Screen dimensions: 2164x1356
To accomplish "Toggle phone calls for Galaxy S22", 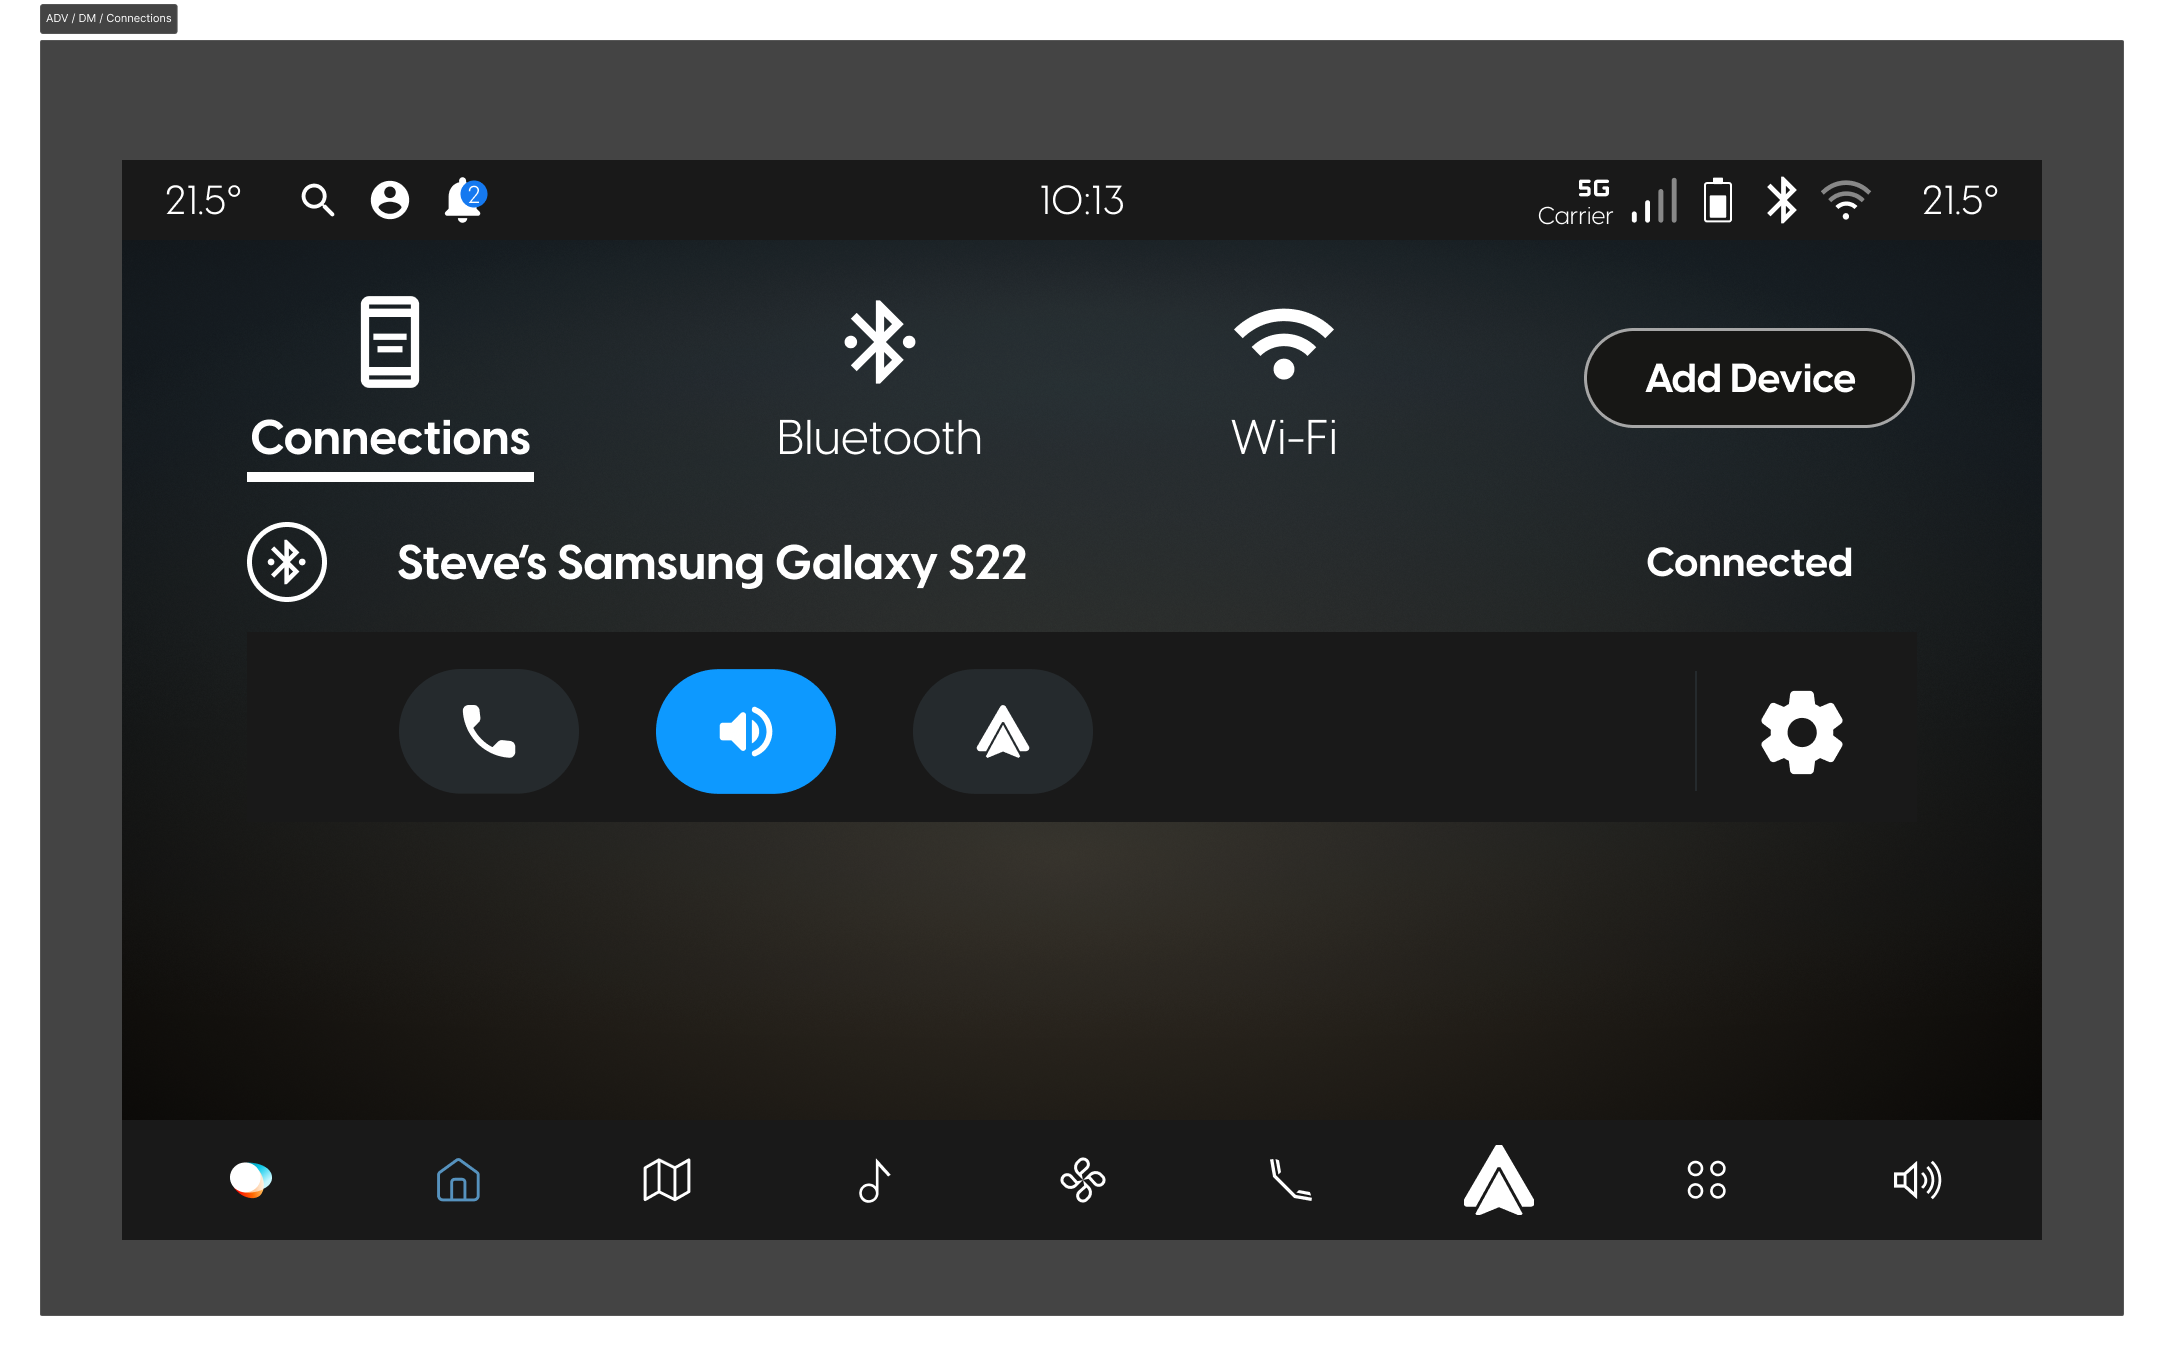I will tap(488, 731).
